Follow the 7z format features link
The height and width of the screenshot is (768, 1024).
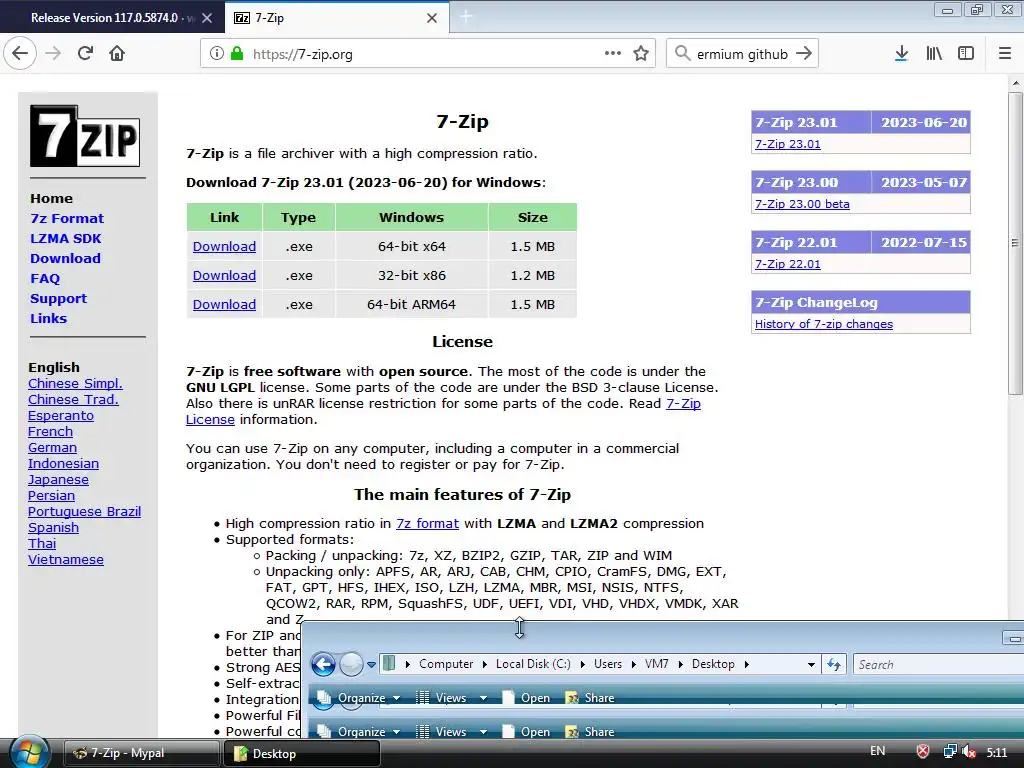(427, 524)
